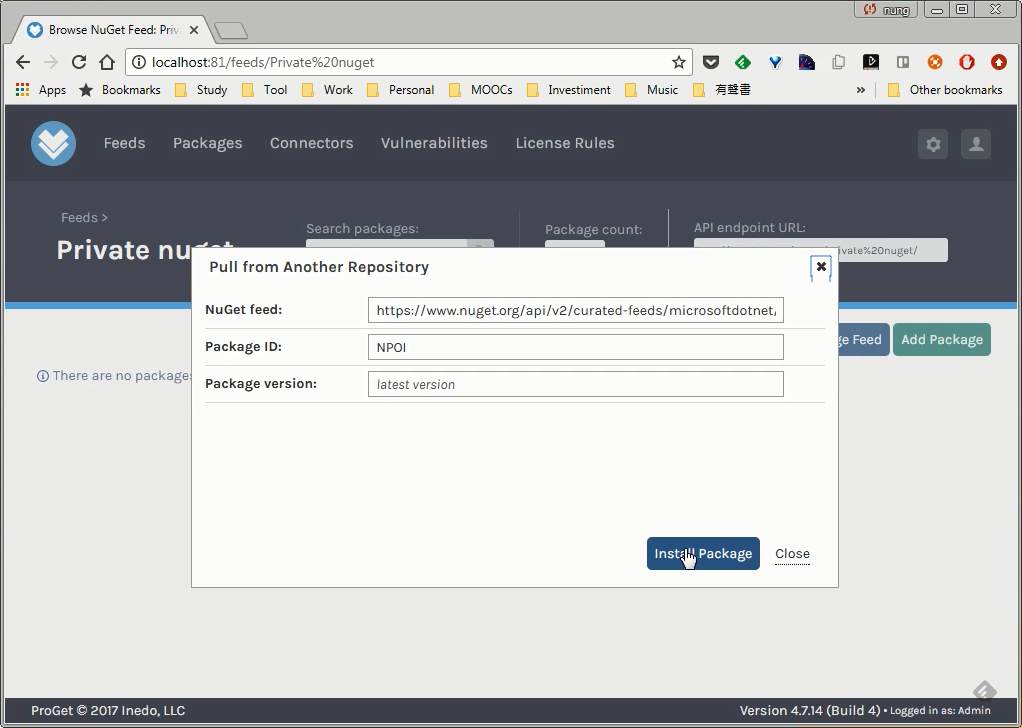Open the user profile icon
The width and height of the screenshot is (1022, 728).
976,144
